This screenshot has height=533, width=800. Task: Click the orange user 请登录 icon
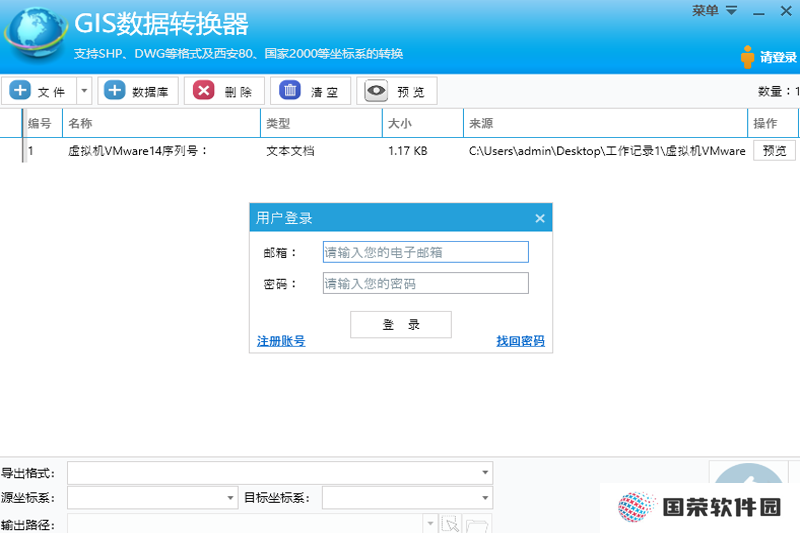click(x=747, y=57)
